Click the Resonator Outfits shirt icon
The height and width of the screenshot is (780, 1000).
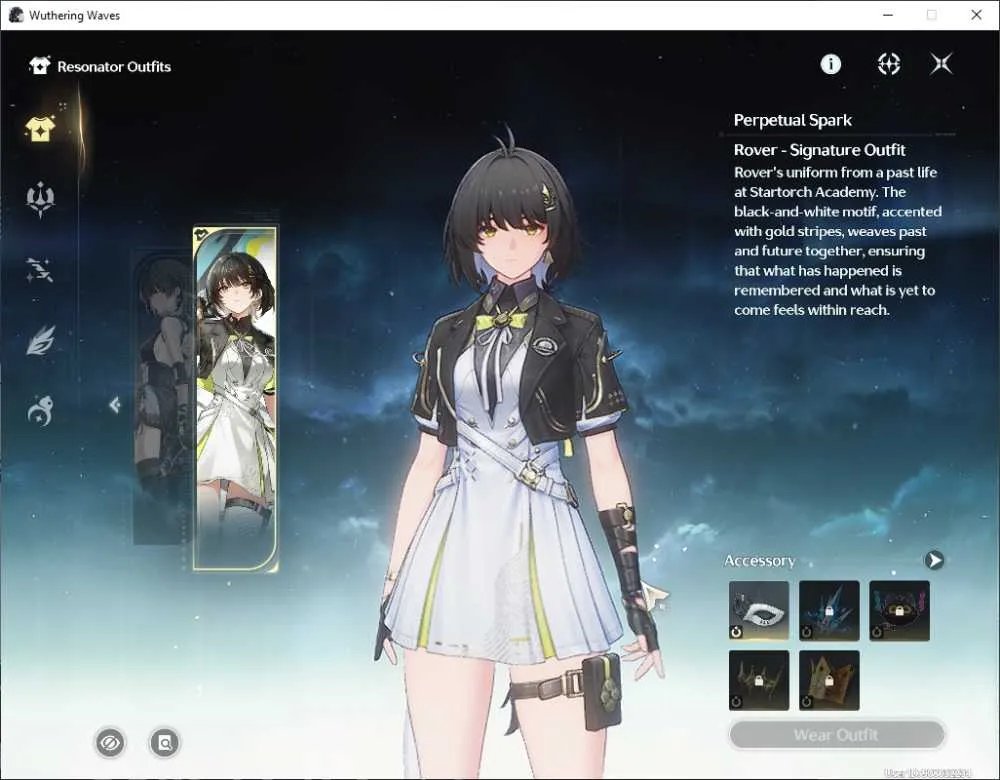(40, 66)
